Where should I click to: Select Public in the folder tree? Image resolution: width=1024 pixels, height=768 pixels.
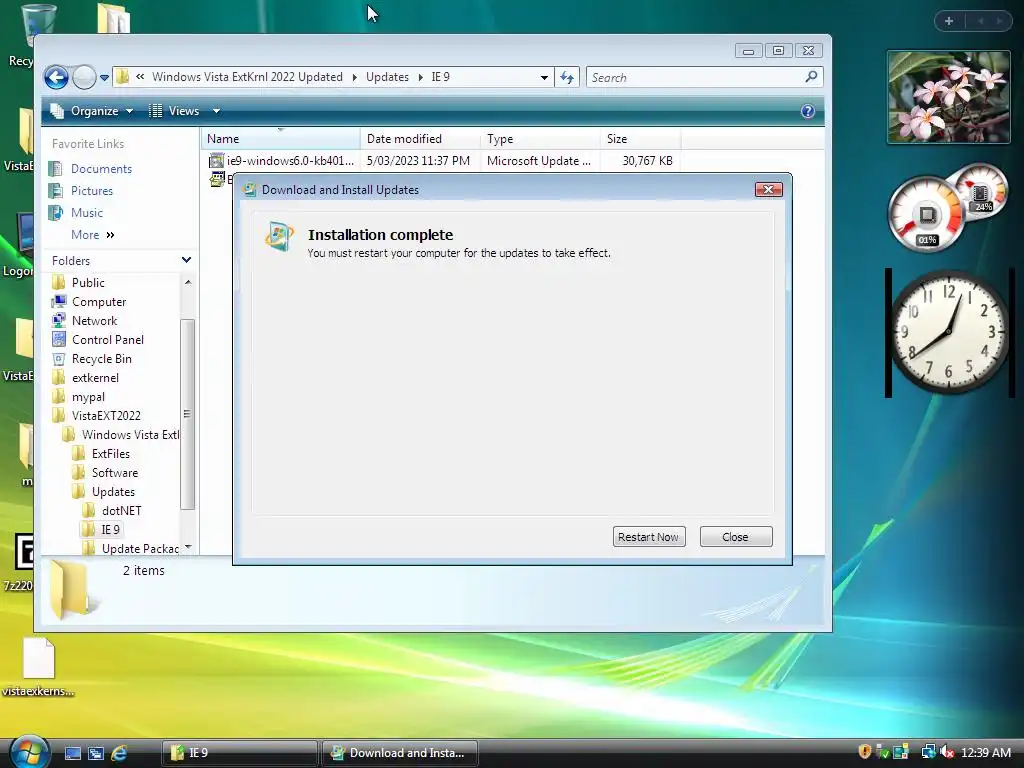tap(88, 283)
